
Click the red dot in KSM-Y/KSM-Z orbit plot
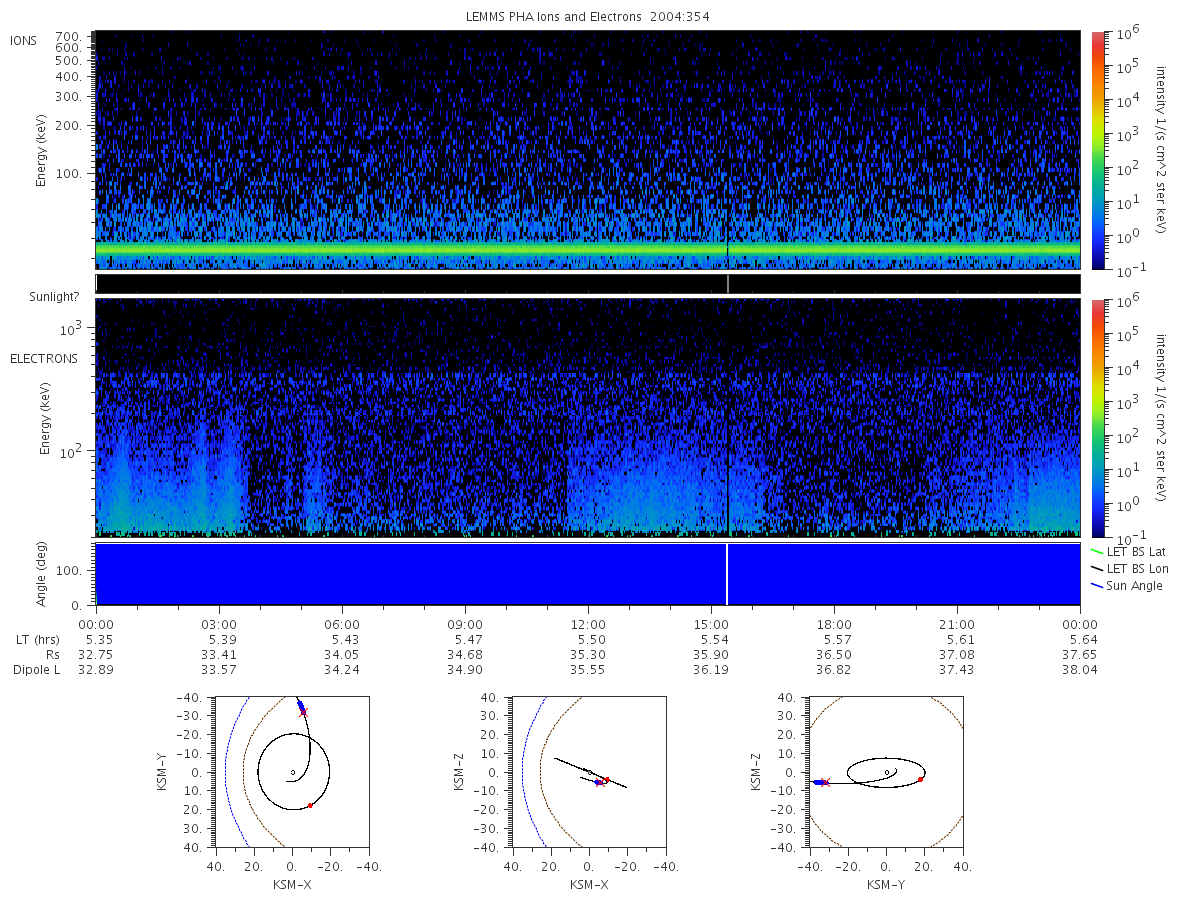[x=920, y=779]
